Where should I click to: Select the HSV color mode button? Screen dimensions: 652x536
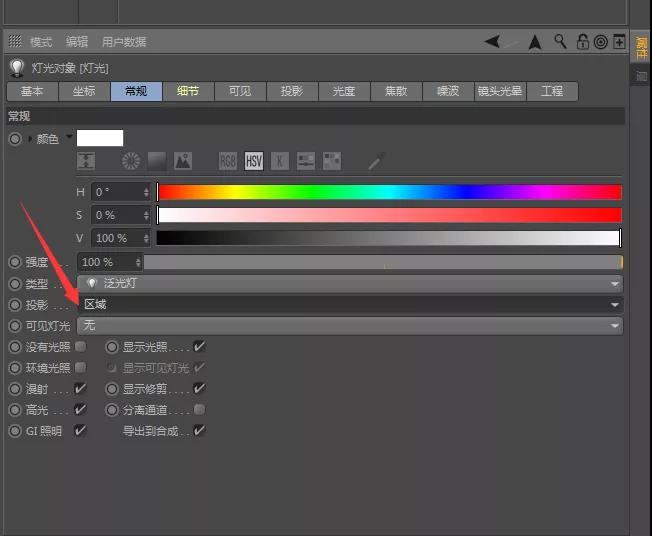coord(254,161)
